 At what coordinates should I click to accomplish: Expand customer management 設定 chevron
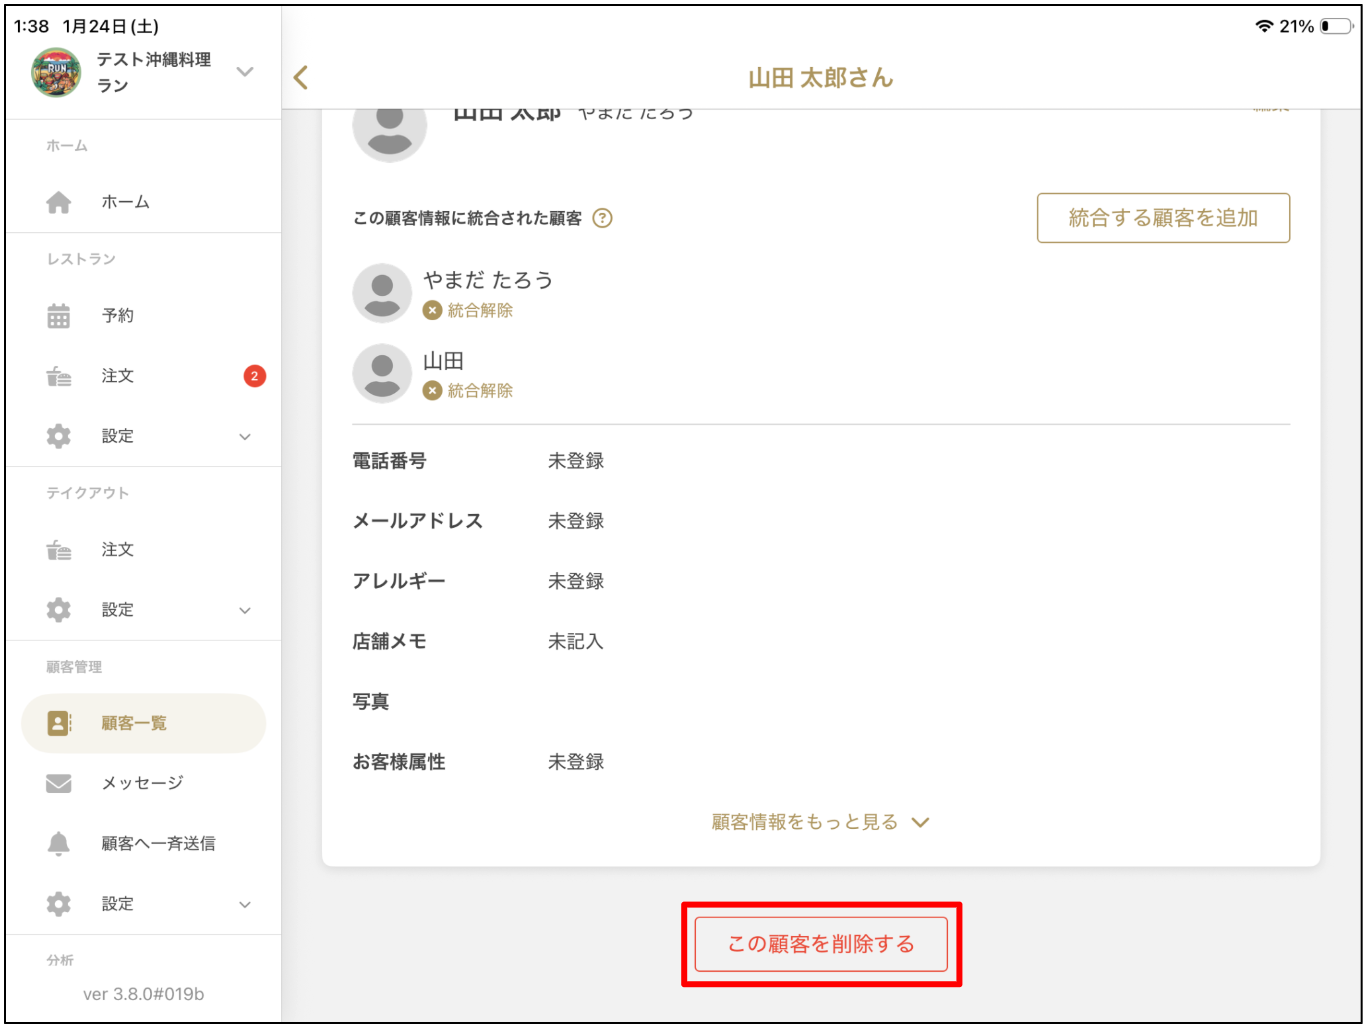coord(245,905)
